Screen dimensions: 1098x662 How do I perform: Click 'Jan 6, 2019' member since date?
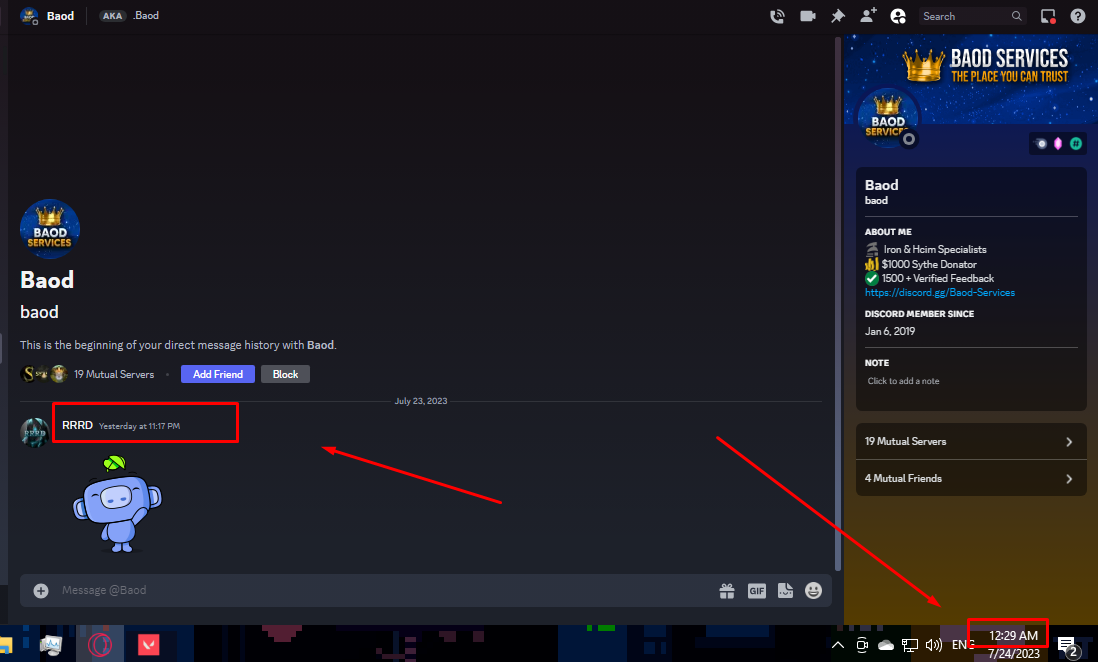(x=890, y=331)
